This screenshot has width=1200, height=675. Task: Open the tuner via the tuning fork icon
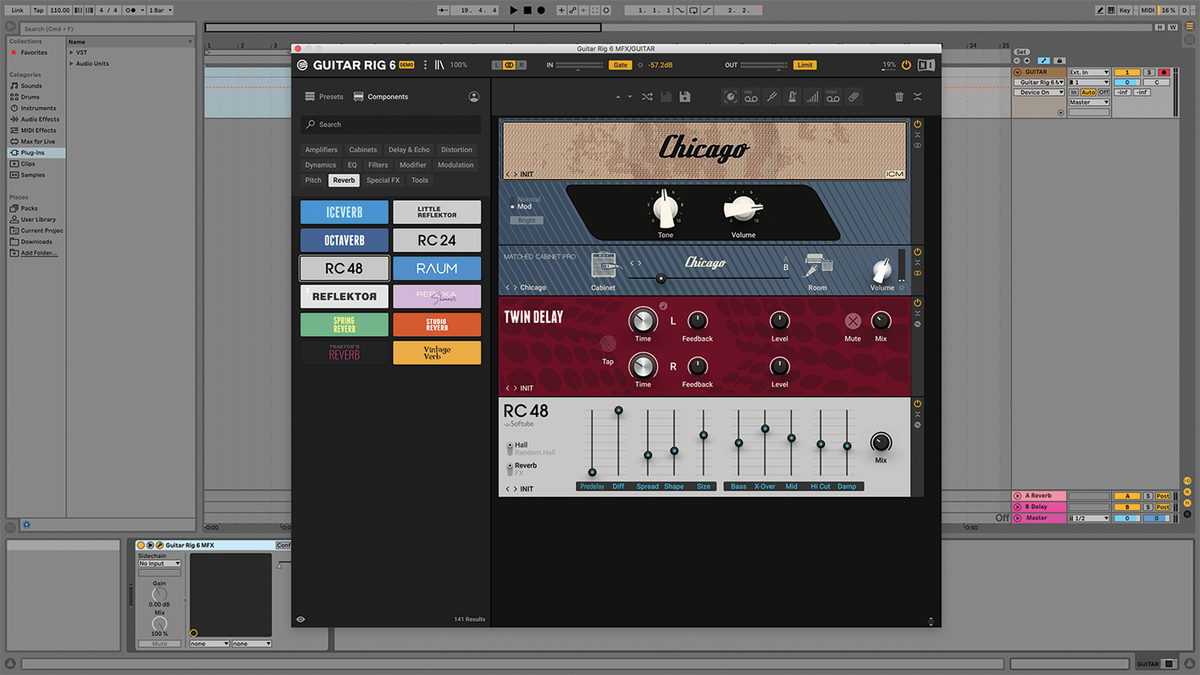pos(772,97)
